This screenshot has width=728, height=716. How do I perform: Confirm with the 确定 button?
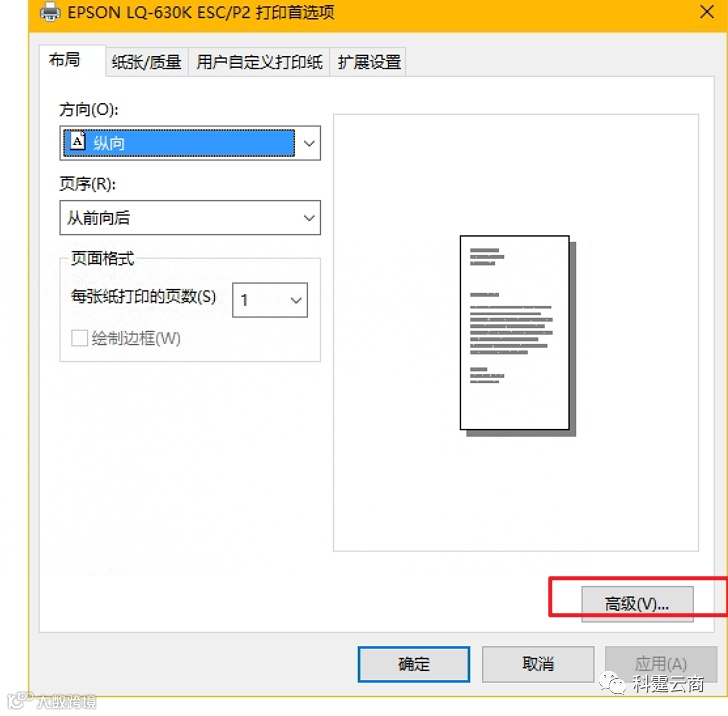pyautogui.click(x=414, y=664)
